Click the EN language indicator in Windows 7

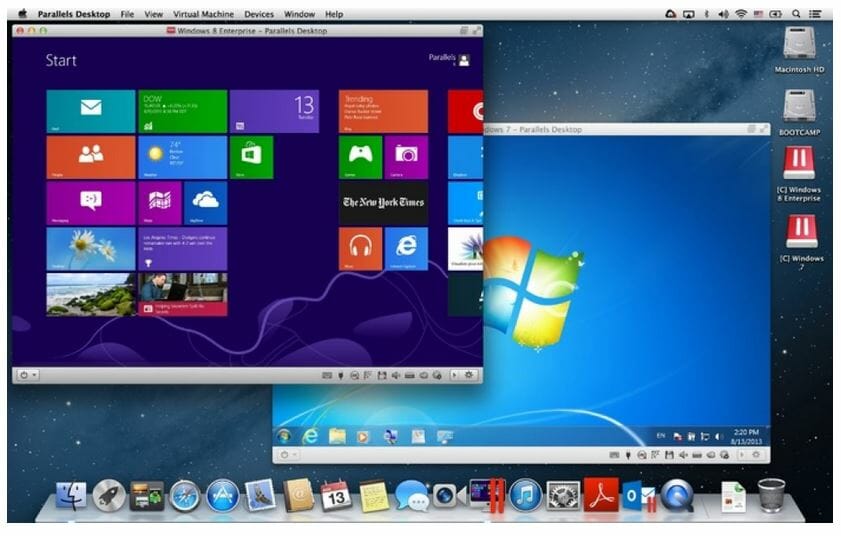coord(661,436)
